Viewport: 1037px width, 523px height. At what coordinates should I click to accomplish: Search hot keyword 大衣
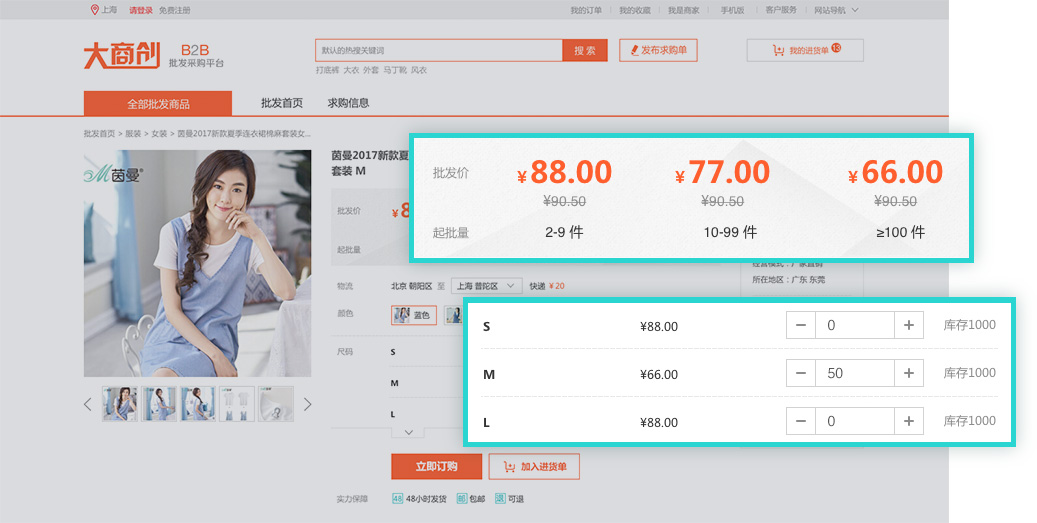pyautogui.click(x=351, y=70)
